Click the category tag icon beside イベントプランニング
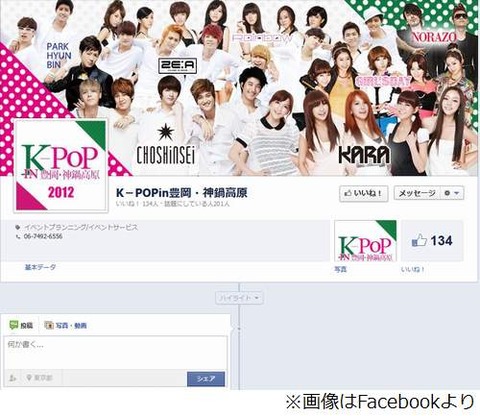 18,227
